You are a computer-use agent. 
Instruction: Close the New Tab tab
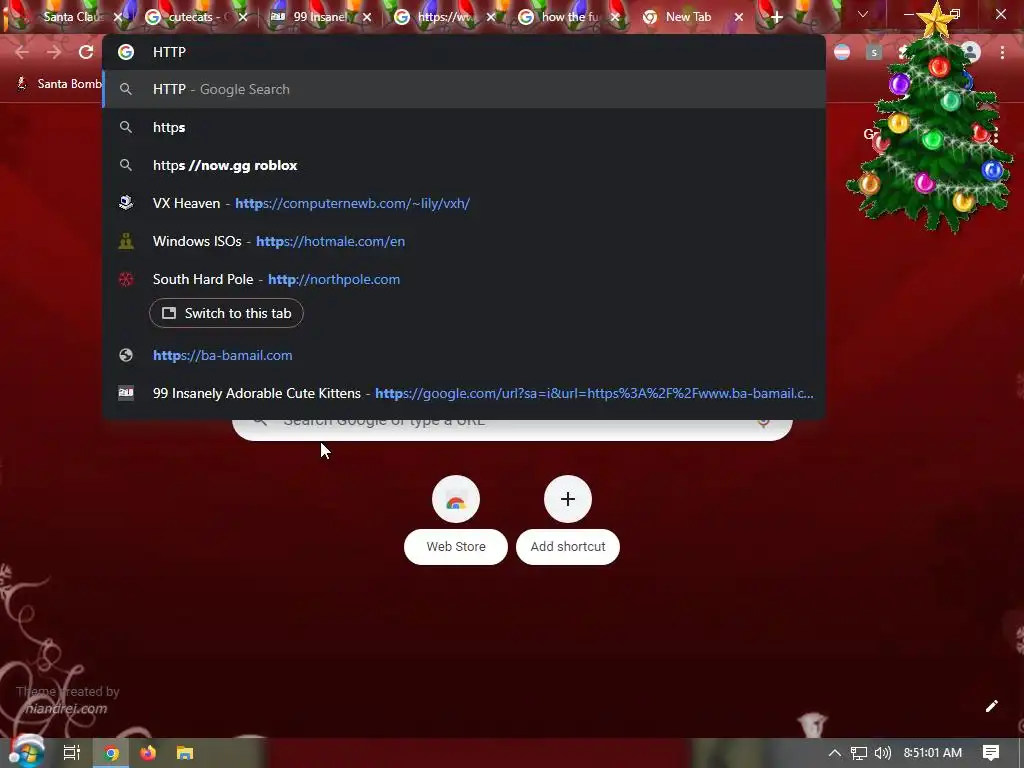click(739, 17)
